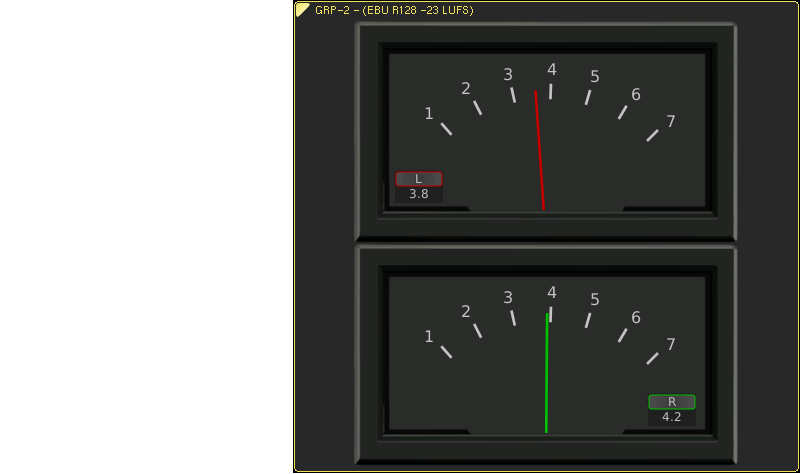Click the green needle on the right meter
Screen dimensions: 800x474
[x=546, y=373]
